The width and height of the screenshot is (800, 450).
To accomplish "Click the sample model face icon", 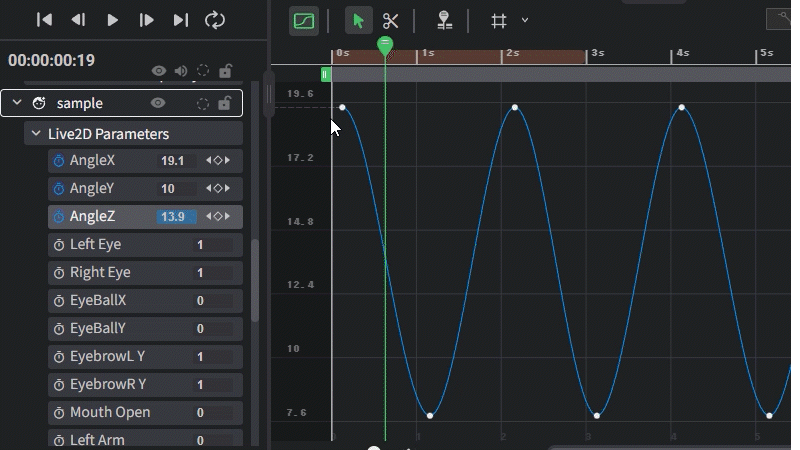I will [x=39, y=103].
